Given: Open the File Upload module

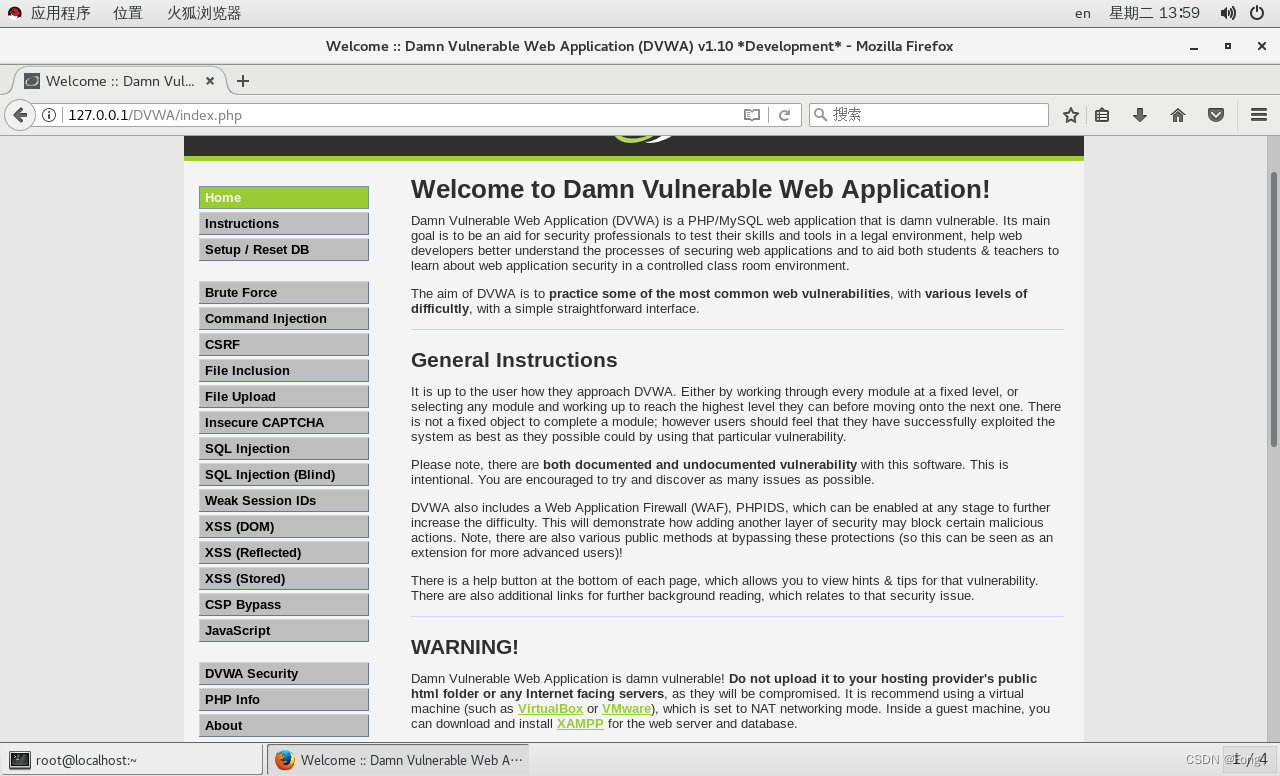Looking at the screenshot, I should click(284, 397).
